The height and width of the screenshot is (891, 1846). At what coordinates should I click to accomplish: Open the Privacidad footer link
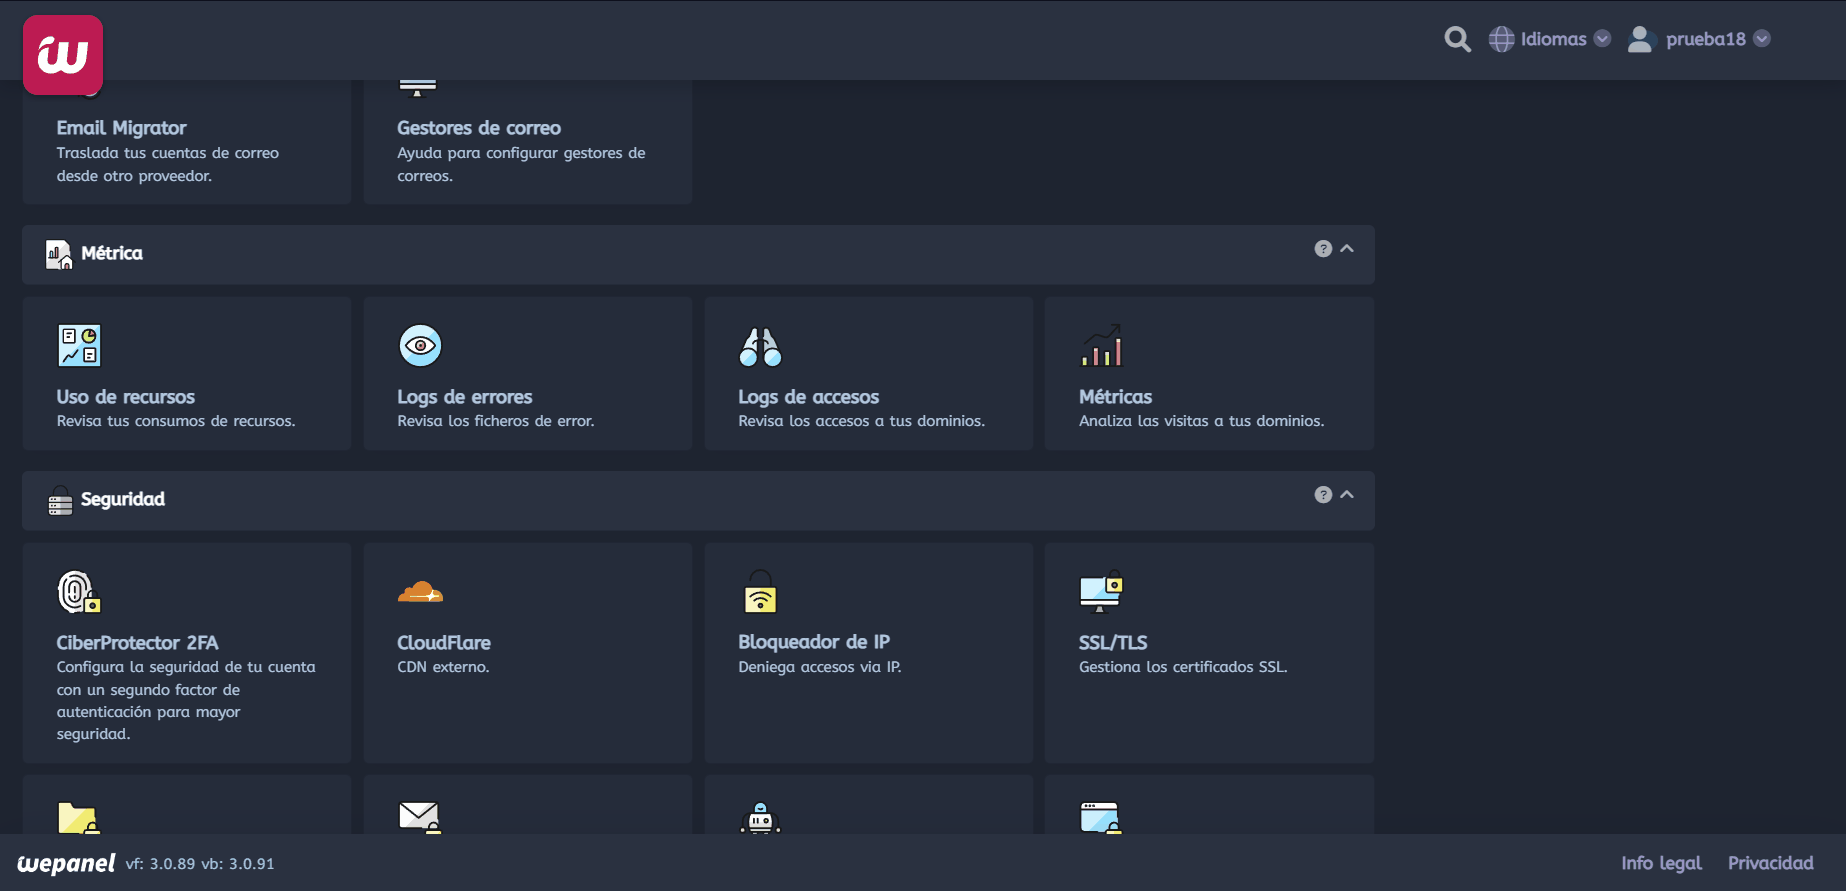pyautogui.click(x=1770, y=863)
